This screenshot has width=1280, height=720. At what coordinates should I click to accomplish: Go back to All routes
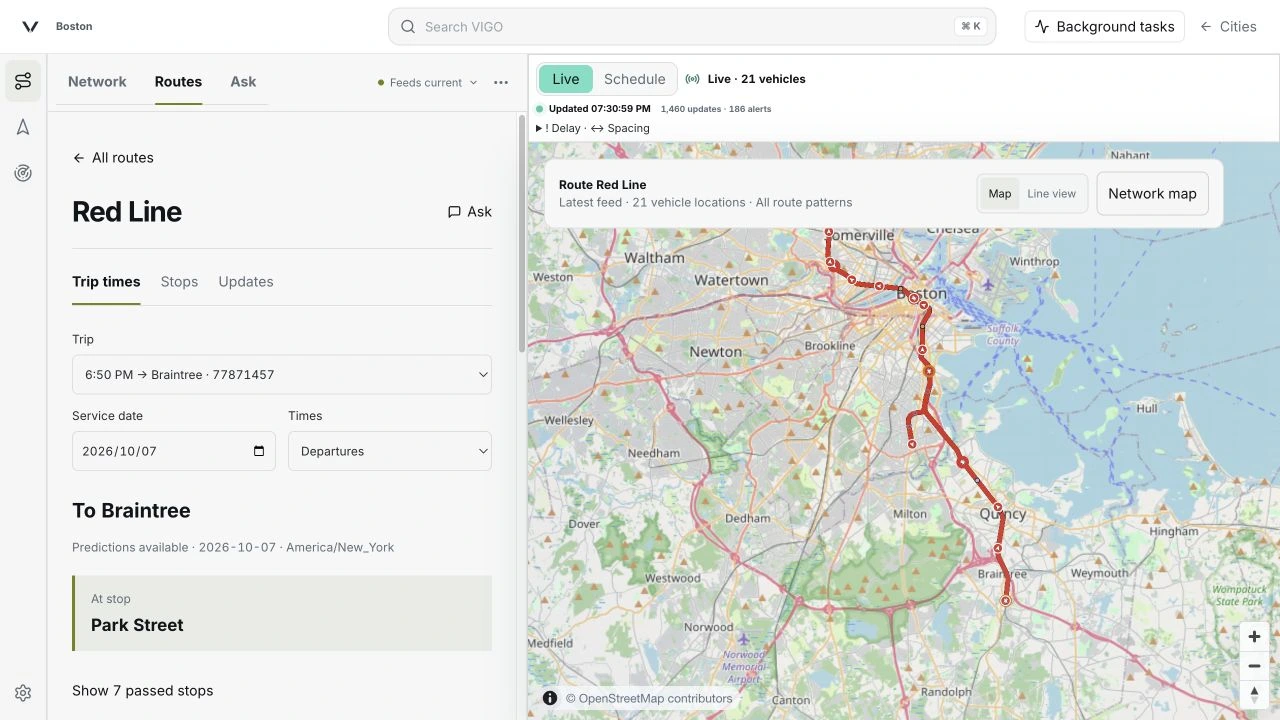[x=113, y=158]
